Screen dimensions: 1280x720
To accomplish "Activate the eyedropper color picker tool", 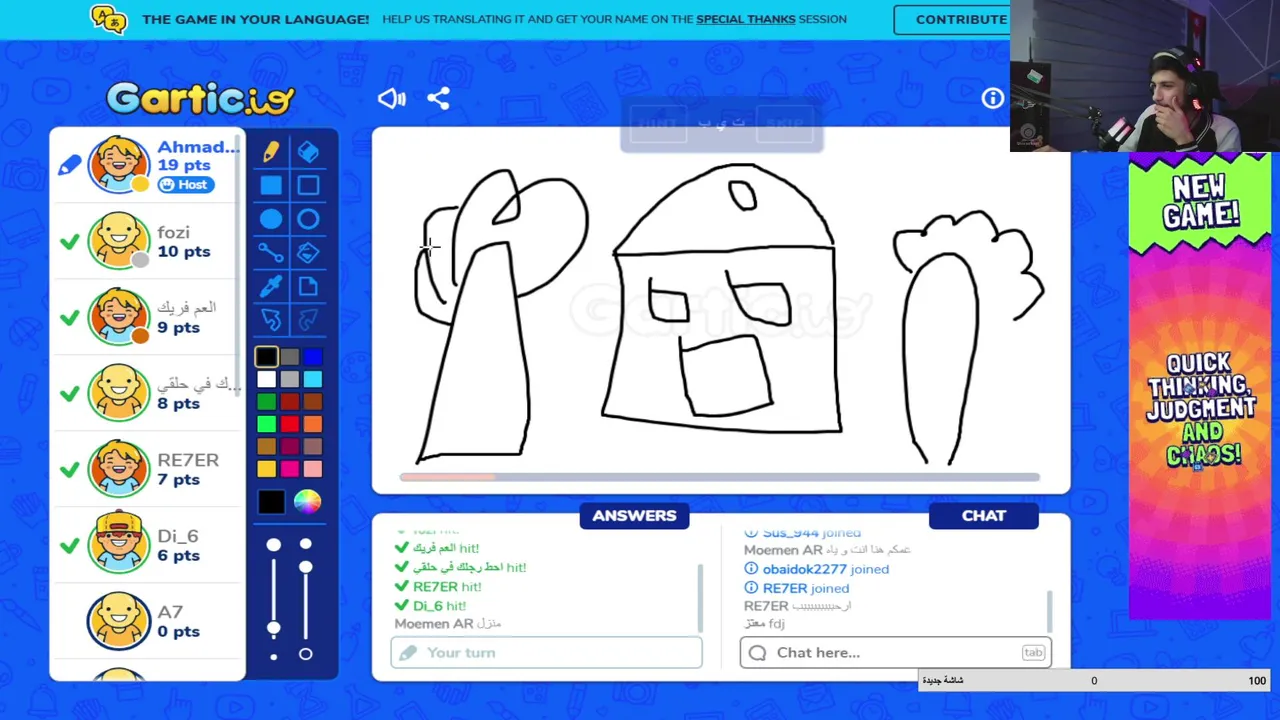I will 271,287.
